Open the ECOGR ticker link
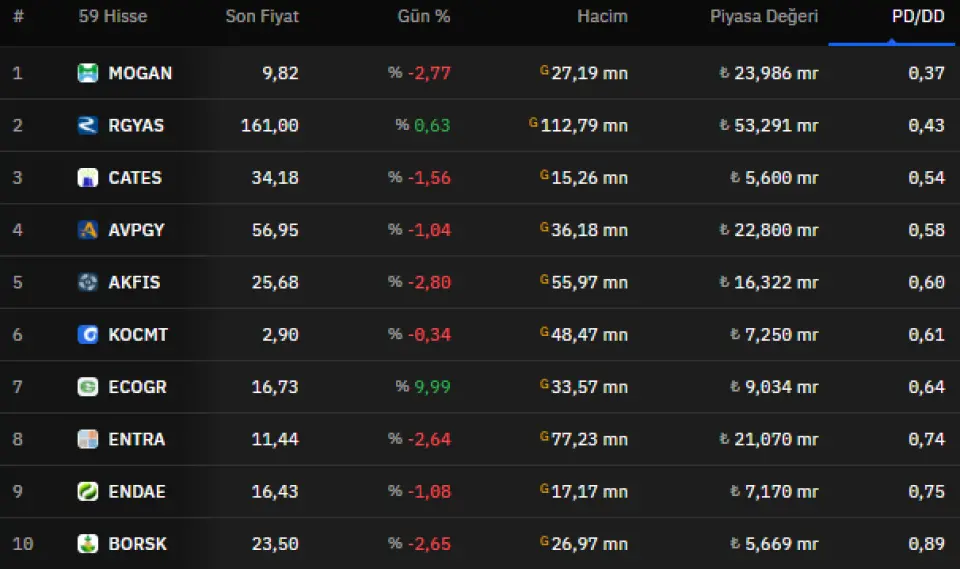Image resolution: width=960 pixels, height=569 pixels. (x=138, y=387)
